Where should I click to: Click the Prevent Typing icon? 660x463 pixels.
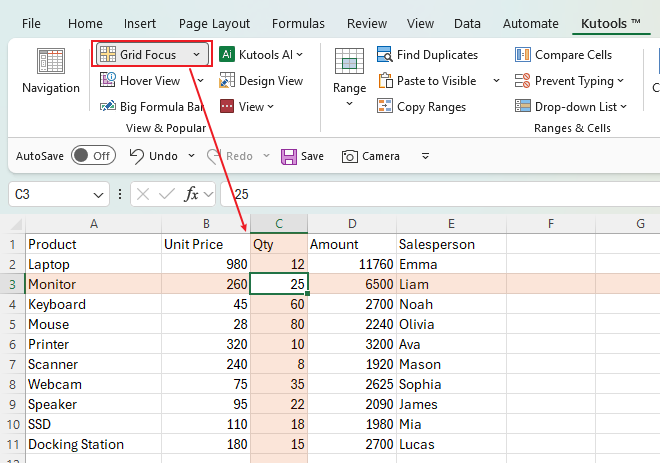[522, 80]
